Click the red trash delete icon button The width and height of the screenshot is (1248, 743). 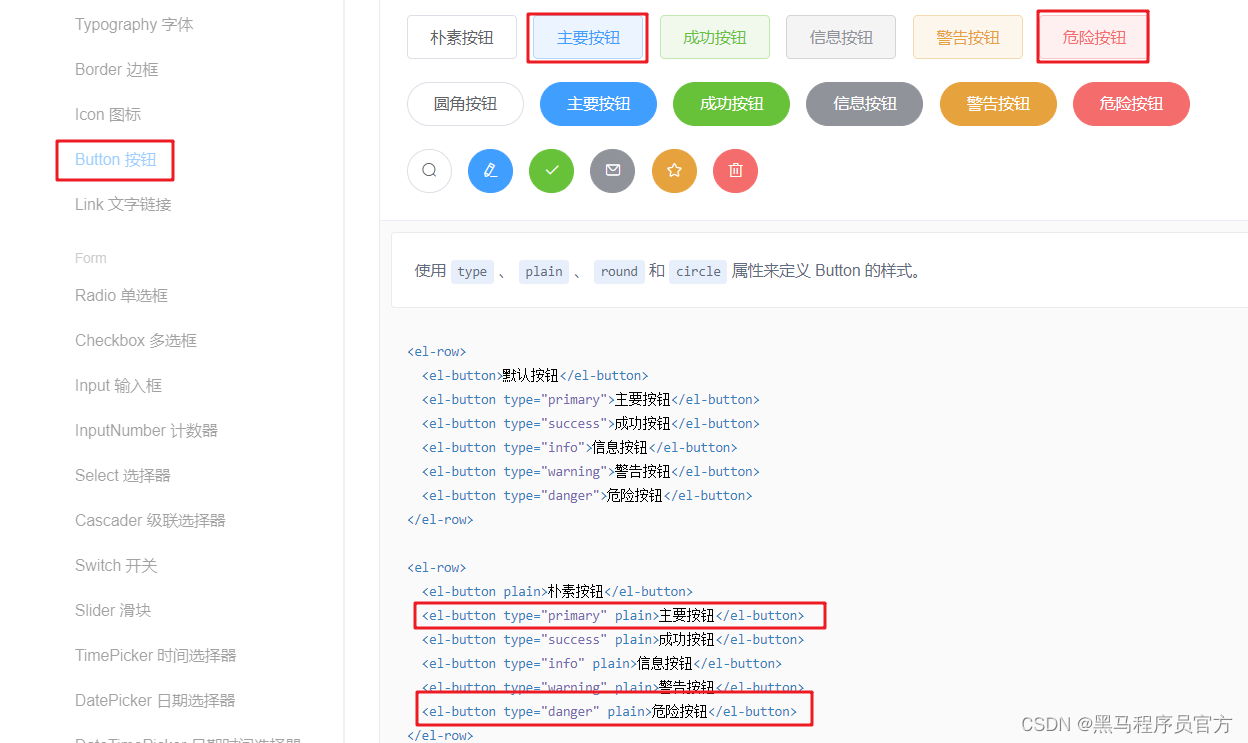(735, 170)
